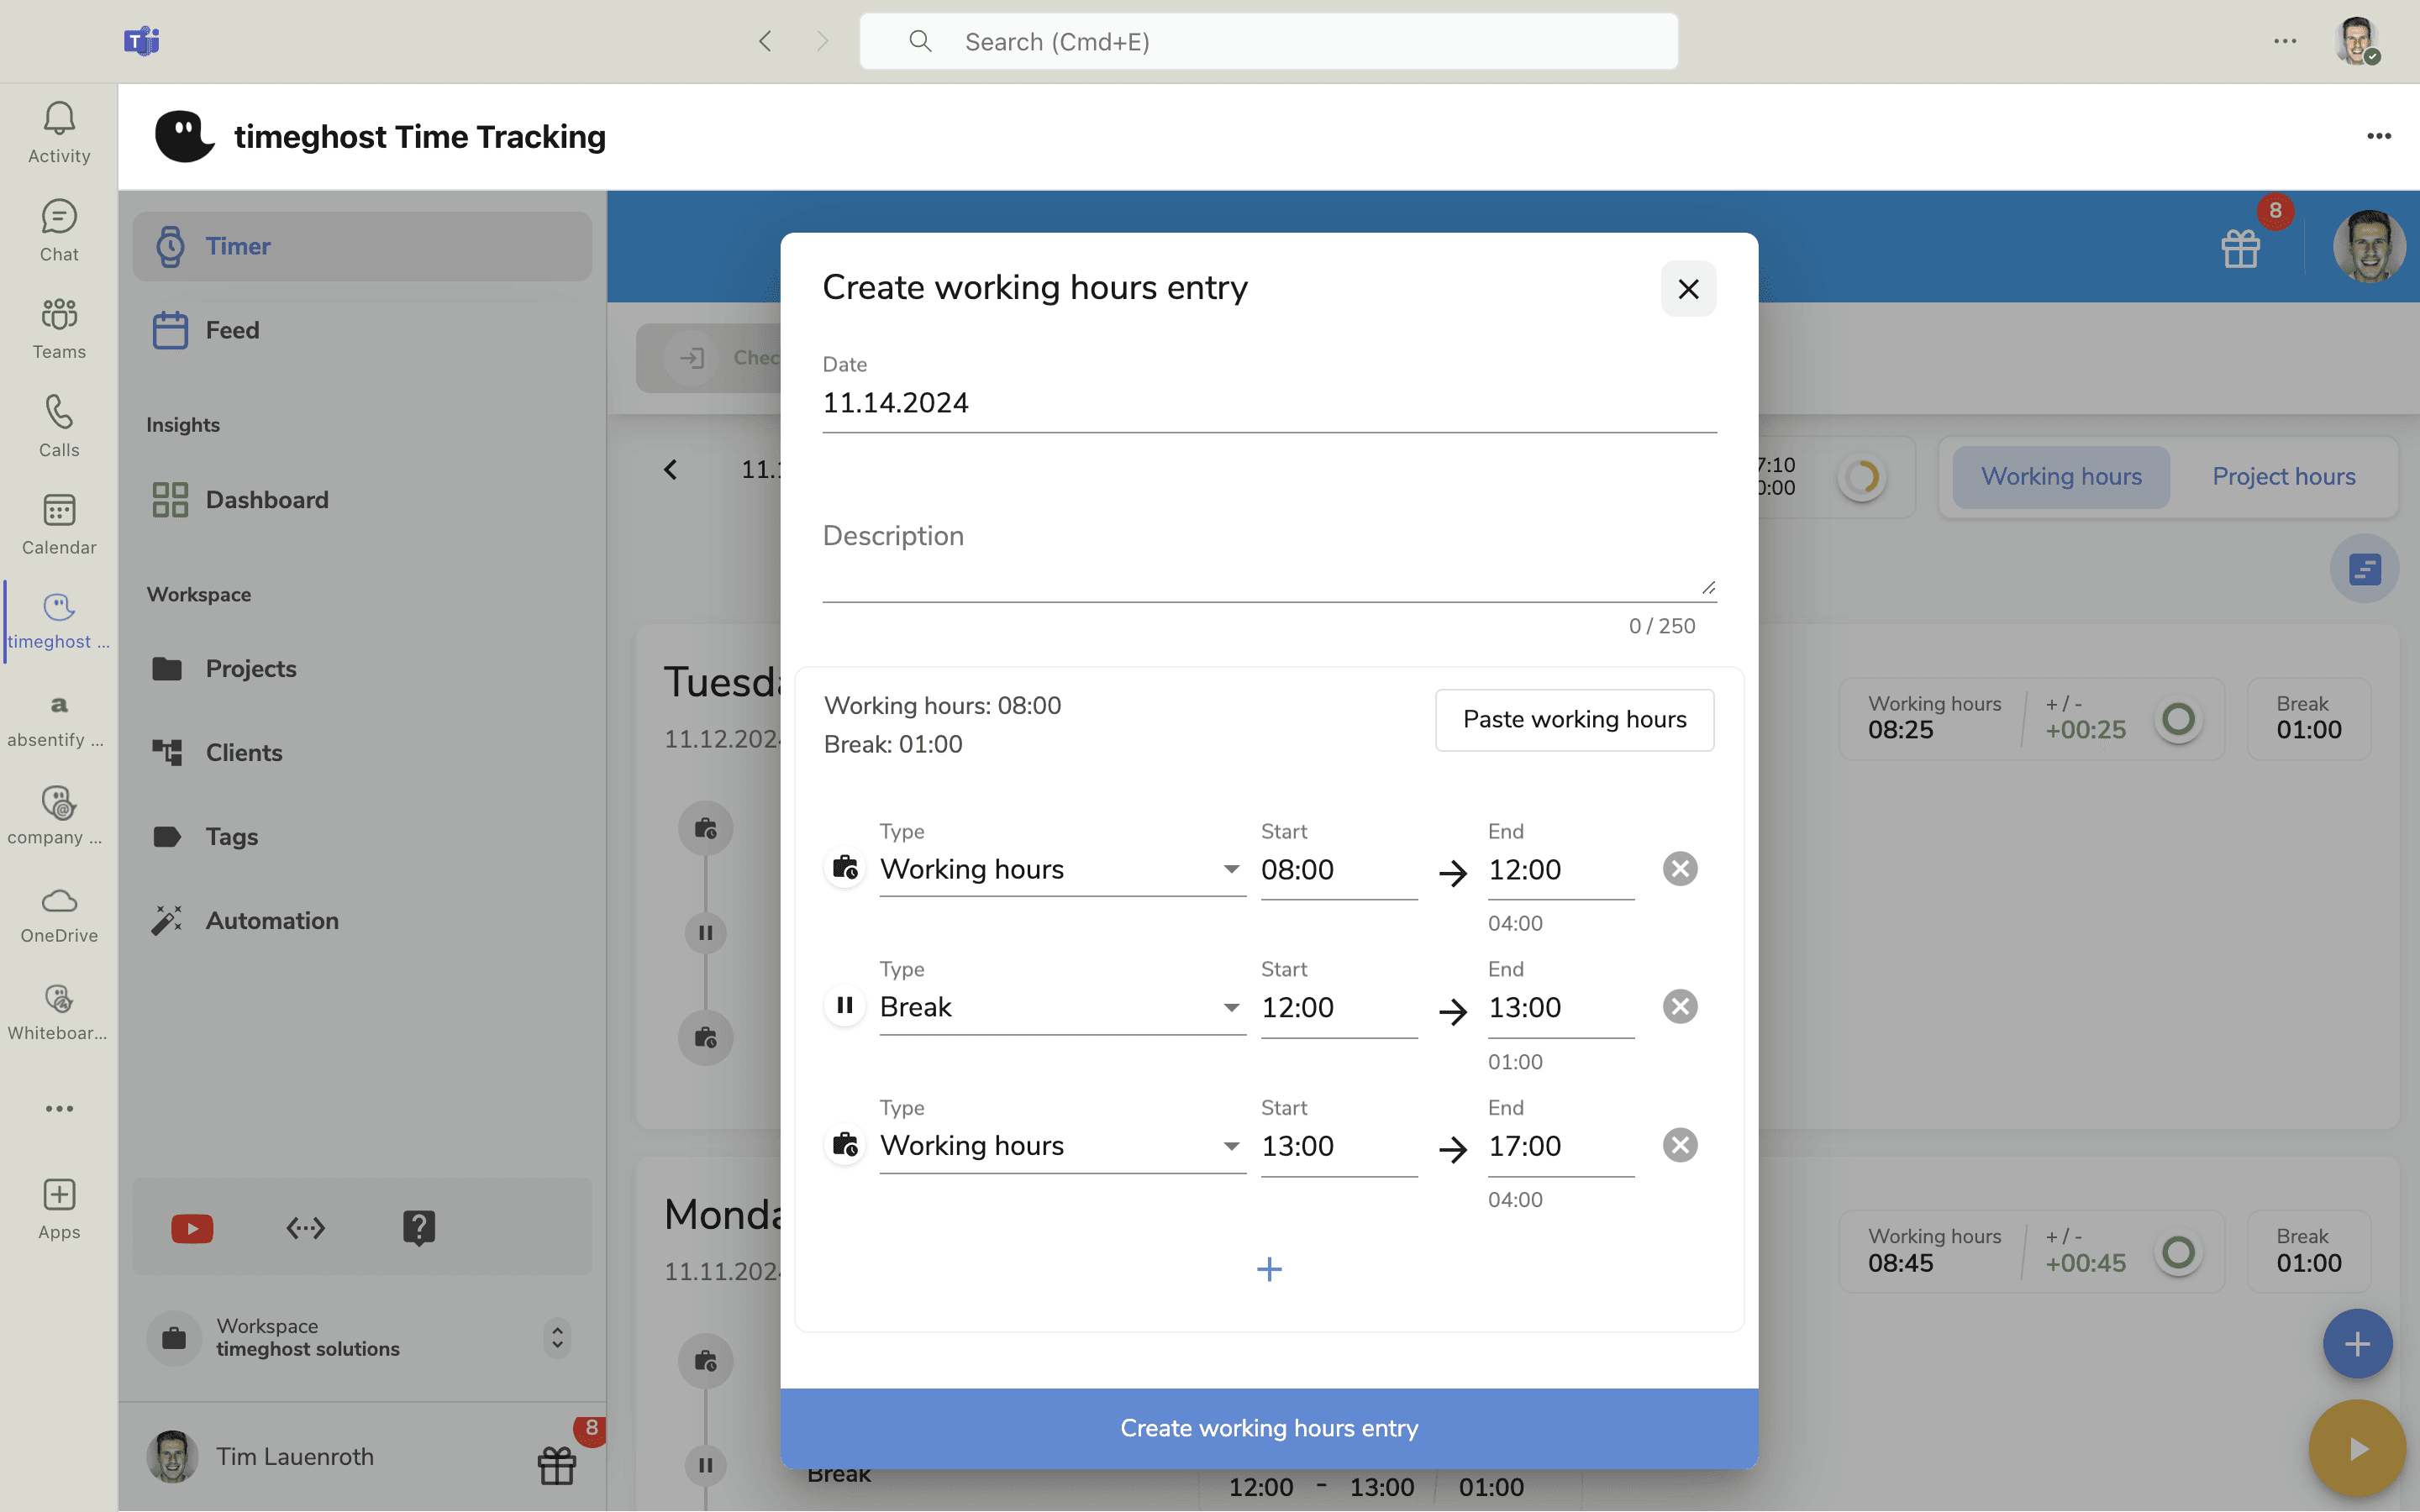Edit Break start time 12:00
The height and width of the screenshot is (1512, 2420).
coord(1338,1008)
